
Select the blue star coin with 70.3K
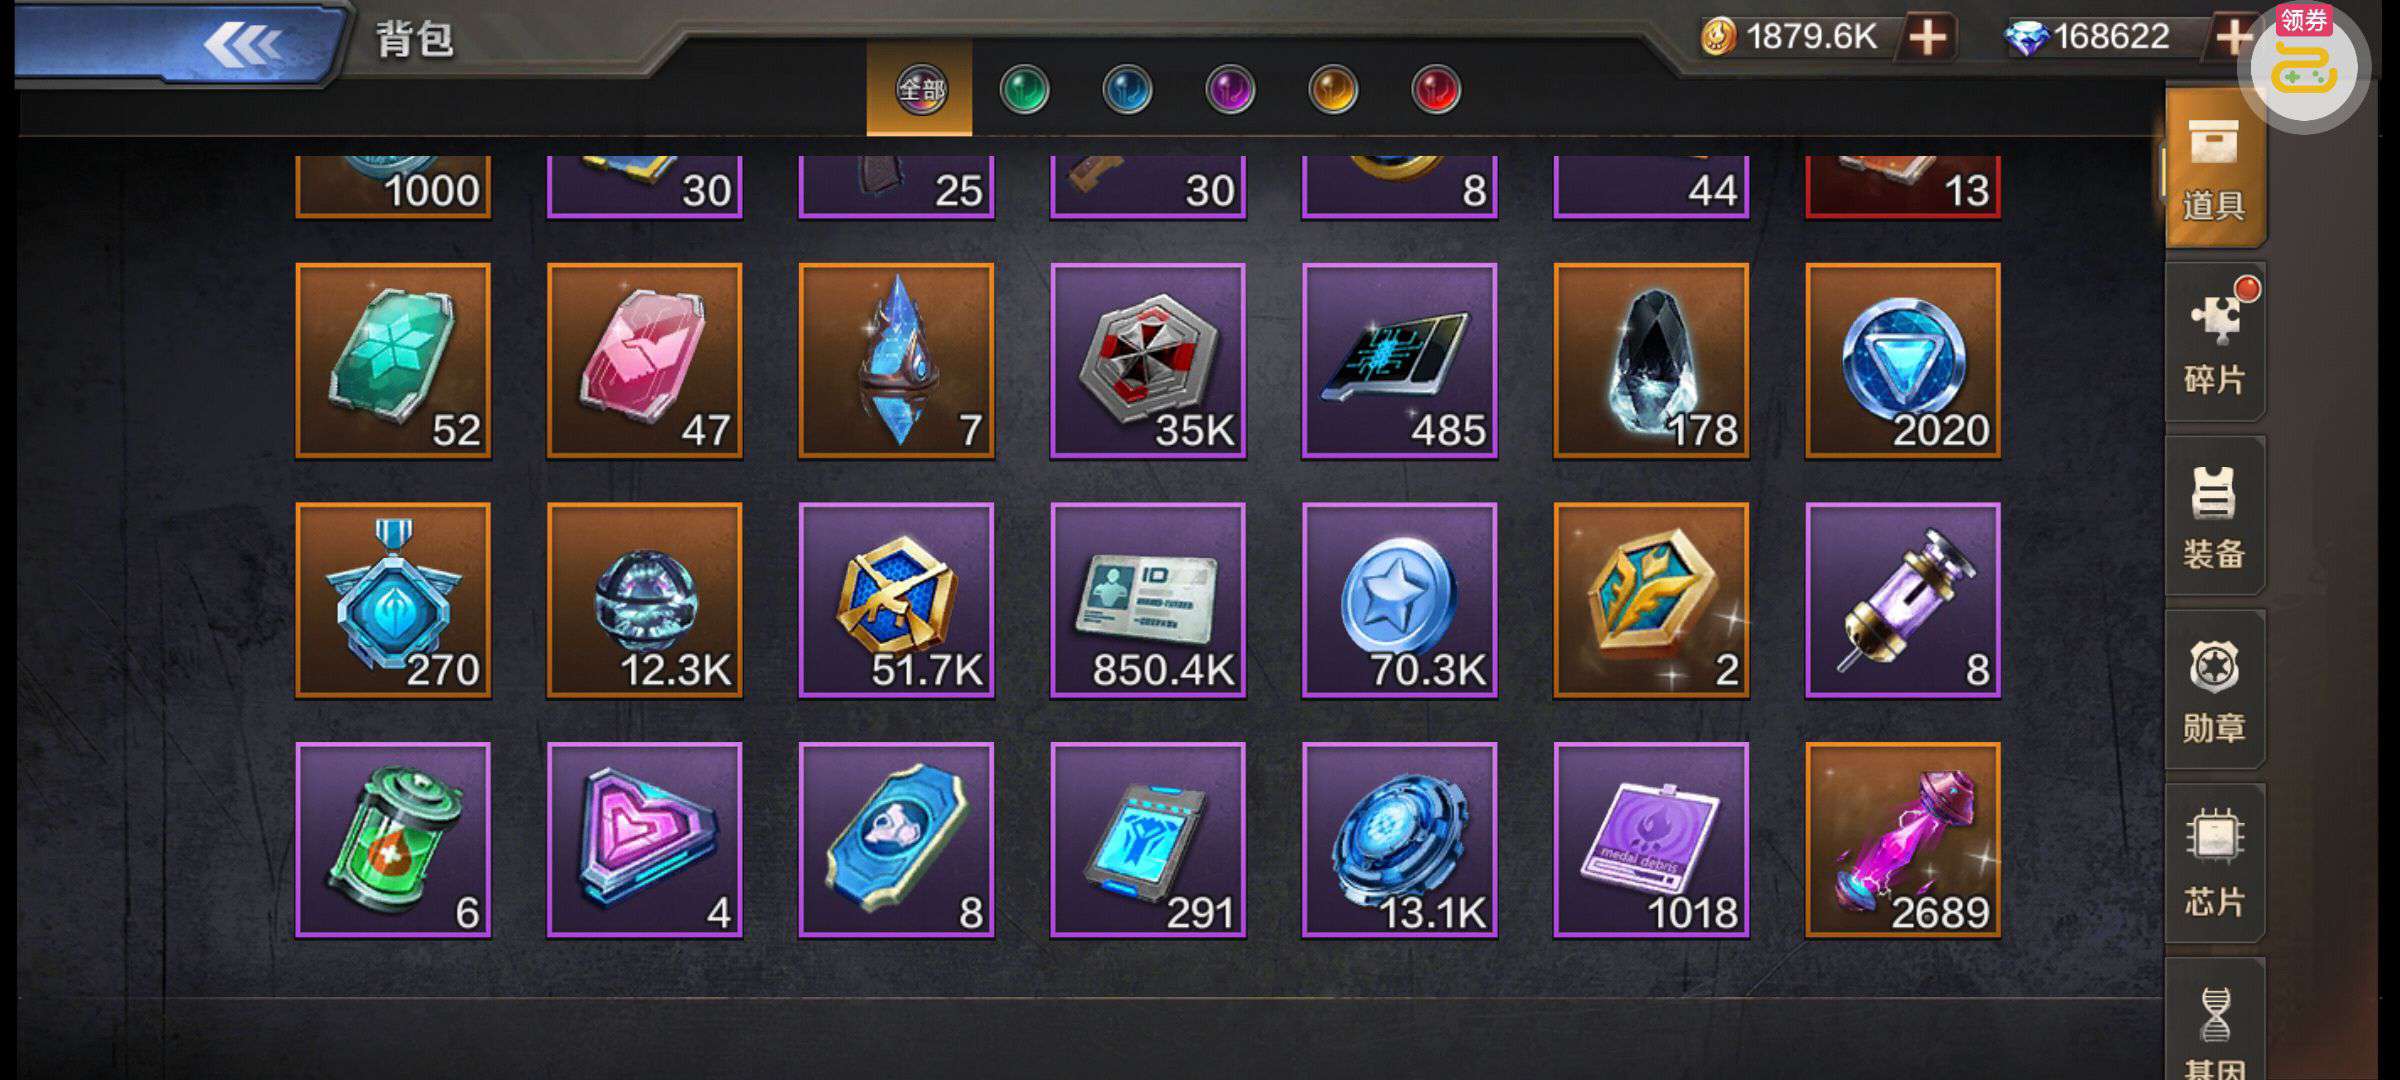pos(1400,600)
